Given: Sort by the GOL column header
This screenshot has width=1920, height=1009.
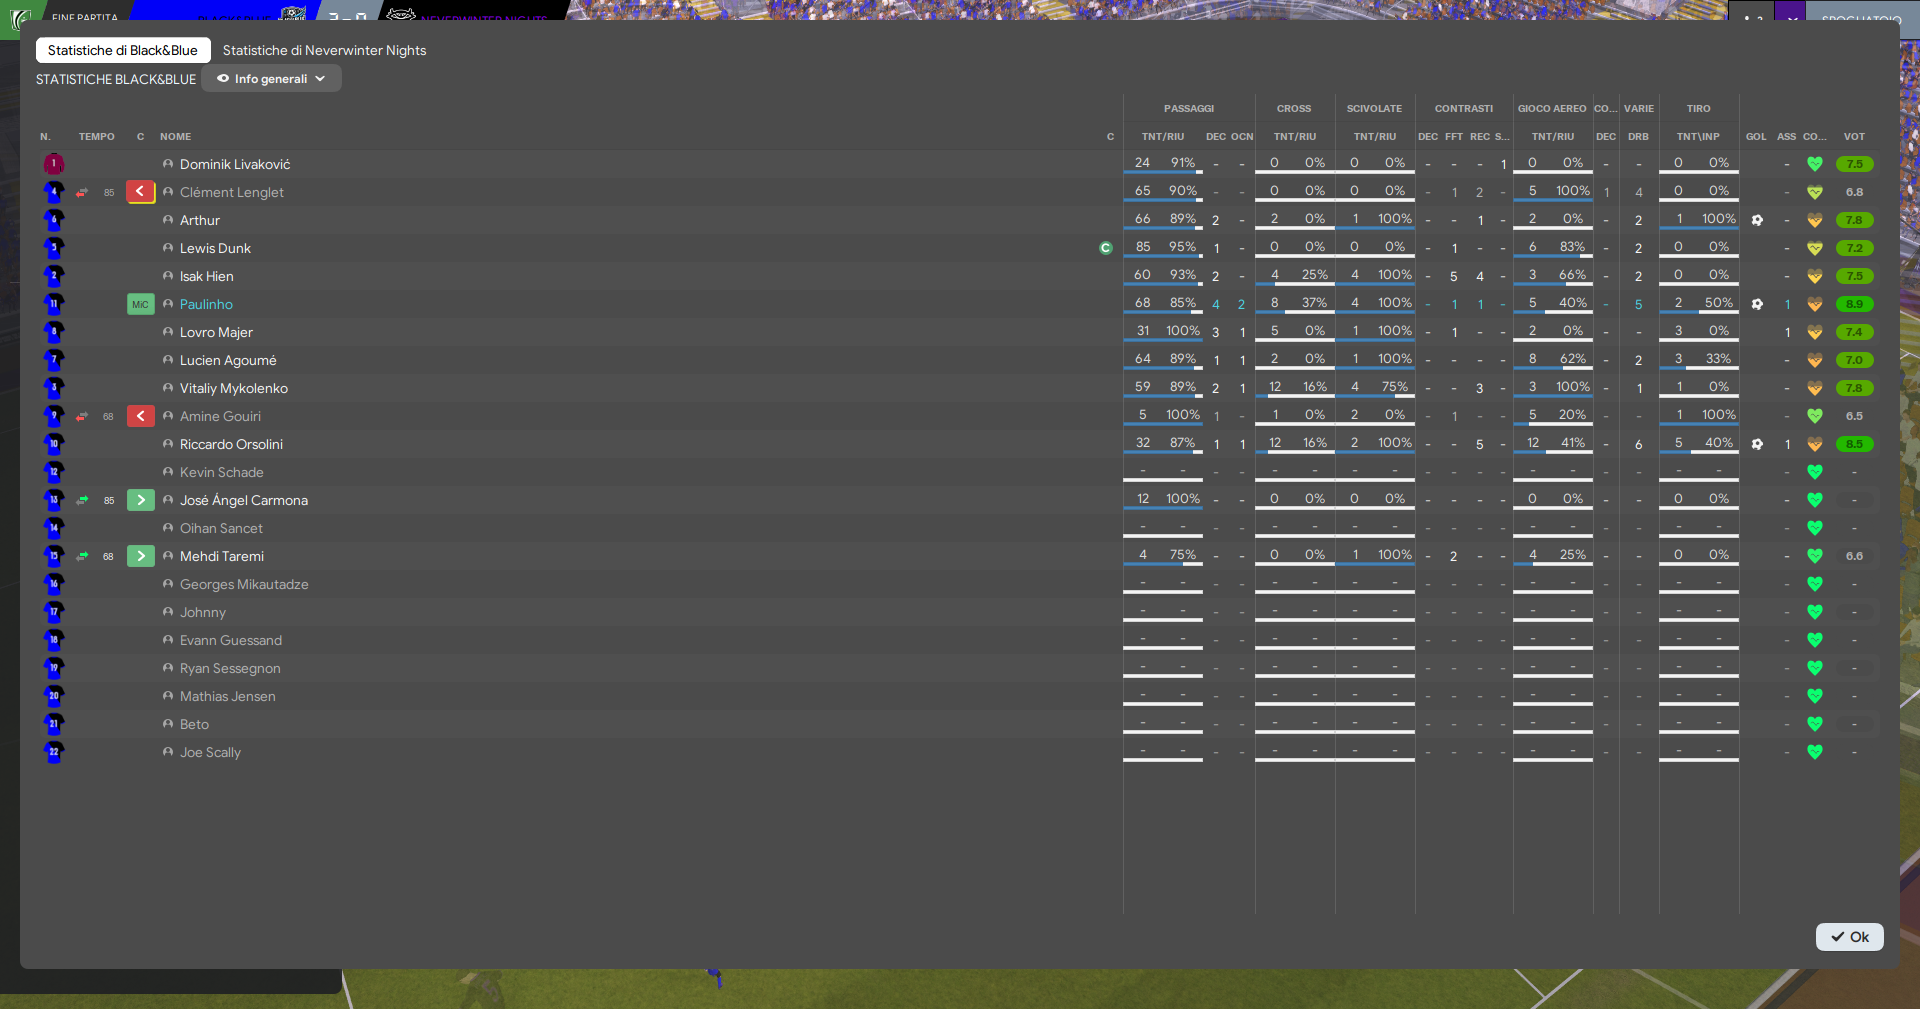Looking at the screenshot, I should point(1756,137).
